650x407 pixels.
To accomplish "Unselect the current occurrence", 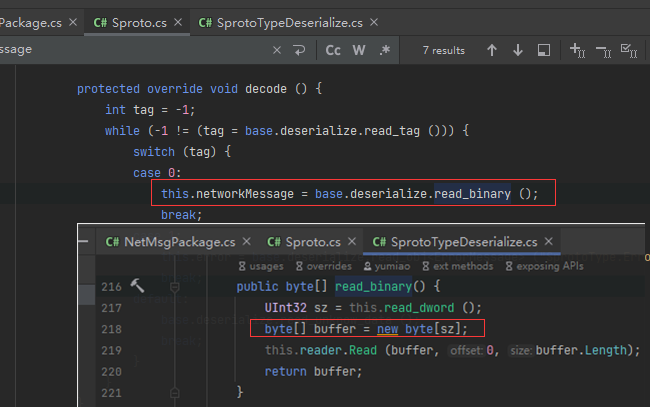I will 603,50.
